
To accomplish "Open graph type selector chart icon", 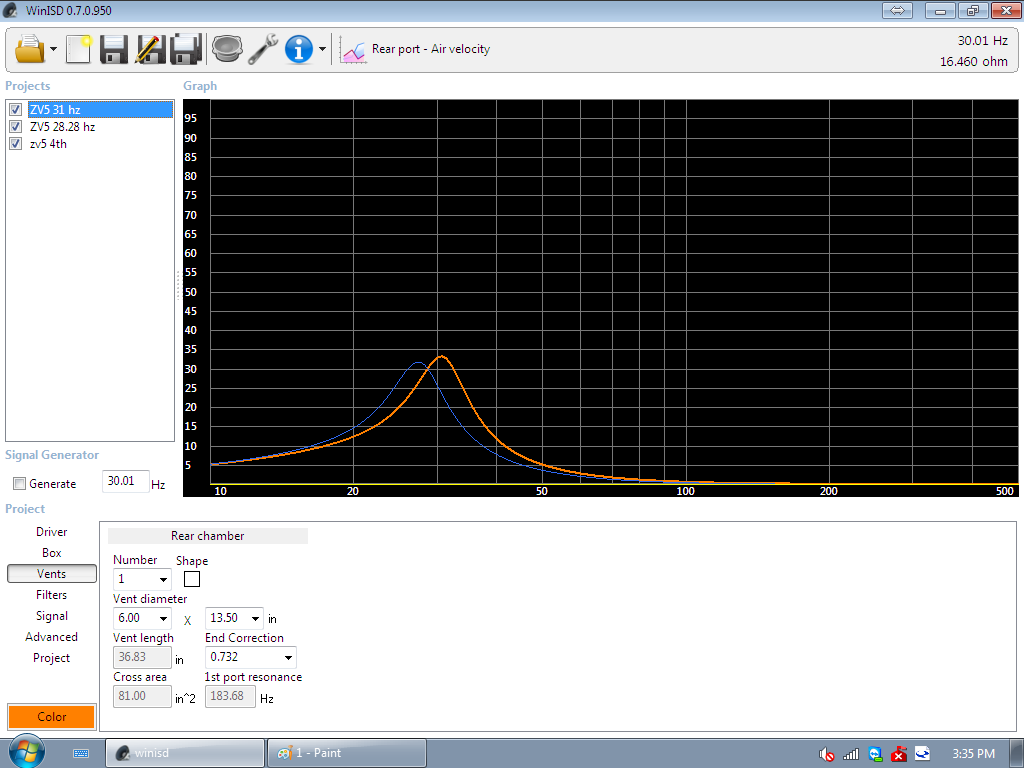I will click(353, 50).
